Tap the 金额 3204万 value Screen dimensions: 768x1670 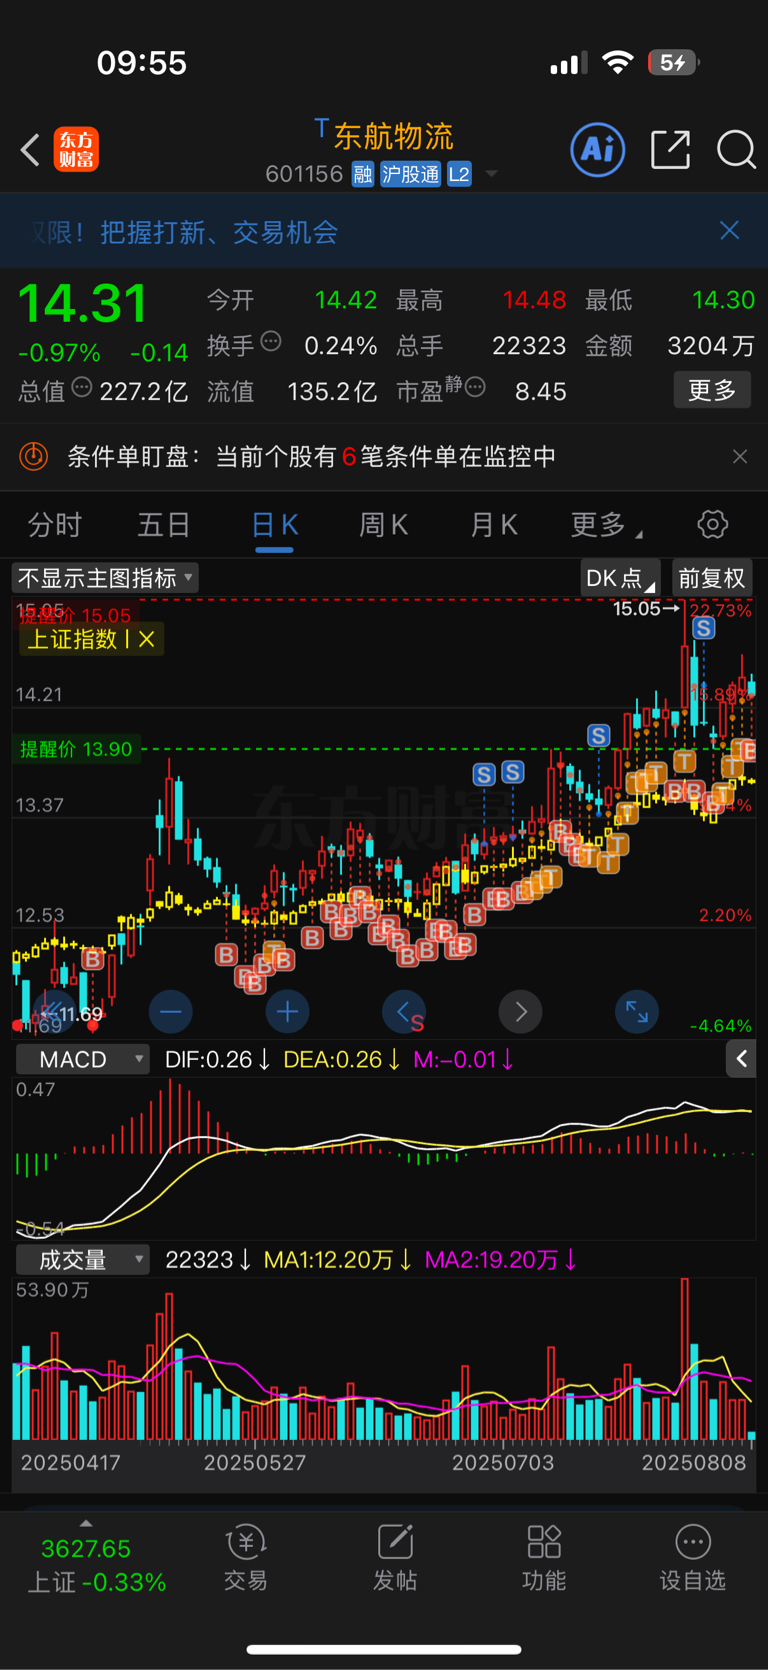711,346
